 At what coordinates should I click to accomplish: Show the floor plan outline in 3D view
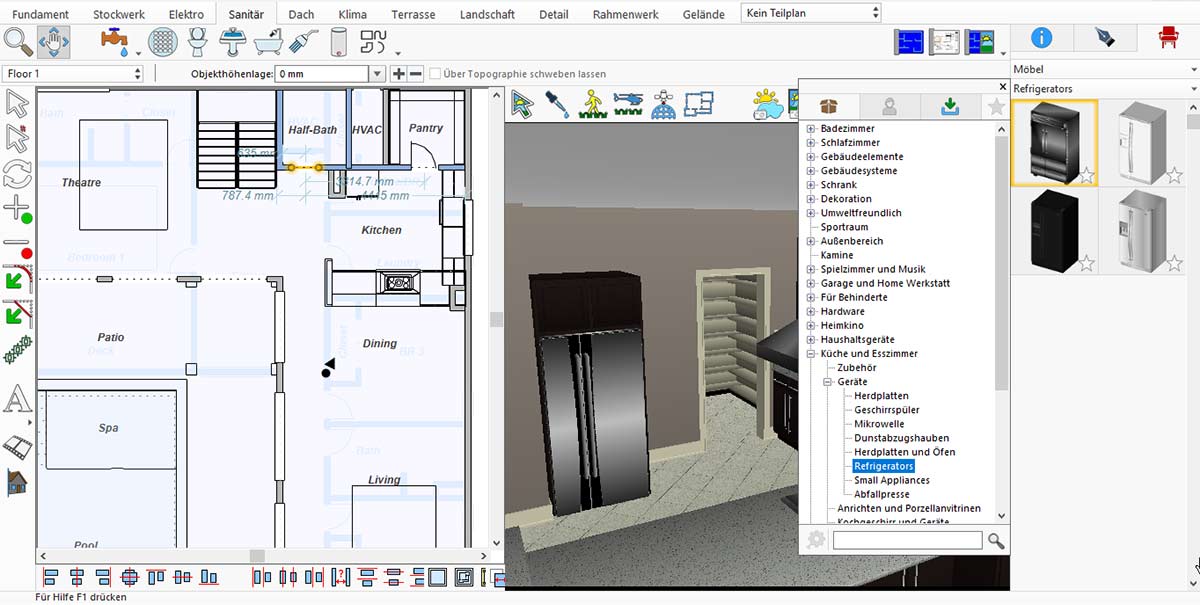[x=699, y=104]
